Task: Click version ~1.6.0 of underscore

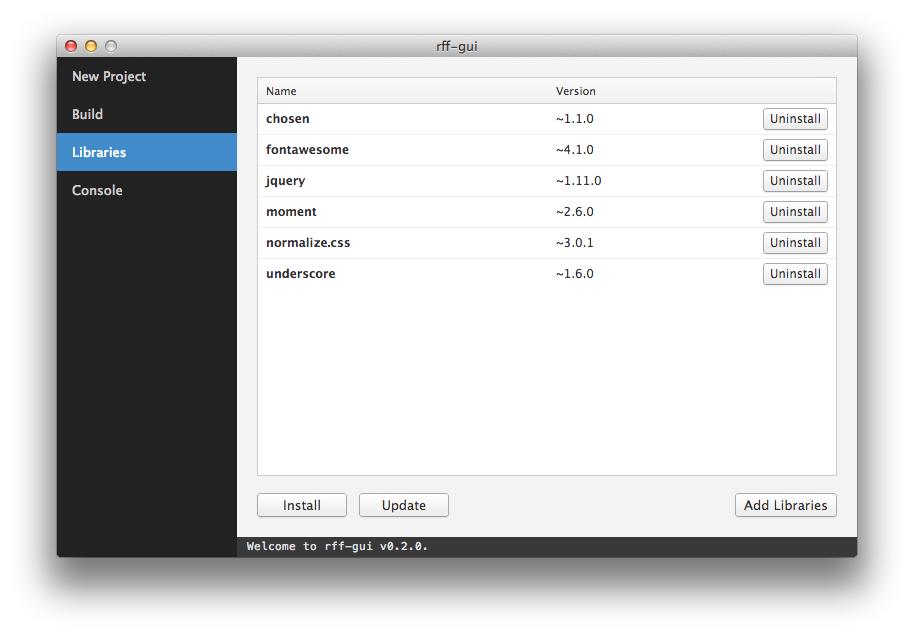Action: pyautogui.click(x=575, y=273)
